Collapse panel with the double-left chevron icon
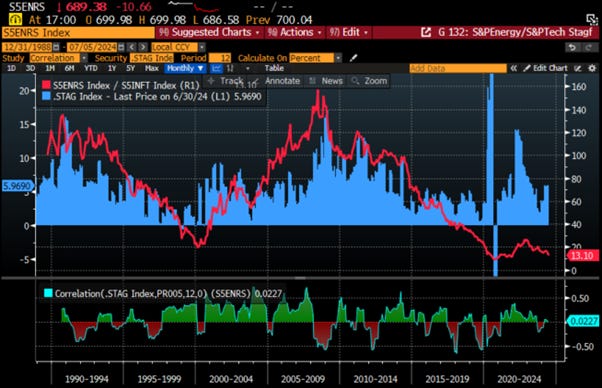This screenshot has height=388, width=602. [513, 68]
